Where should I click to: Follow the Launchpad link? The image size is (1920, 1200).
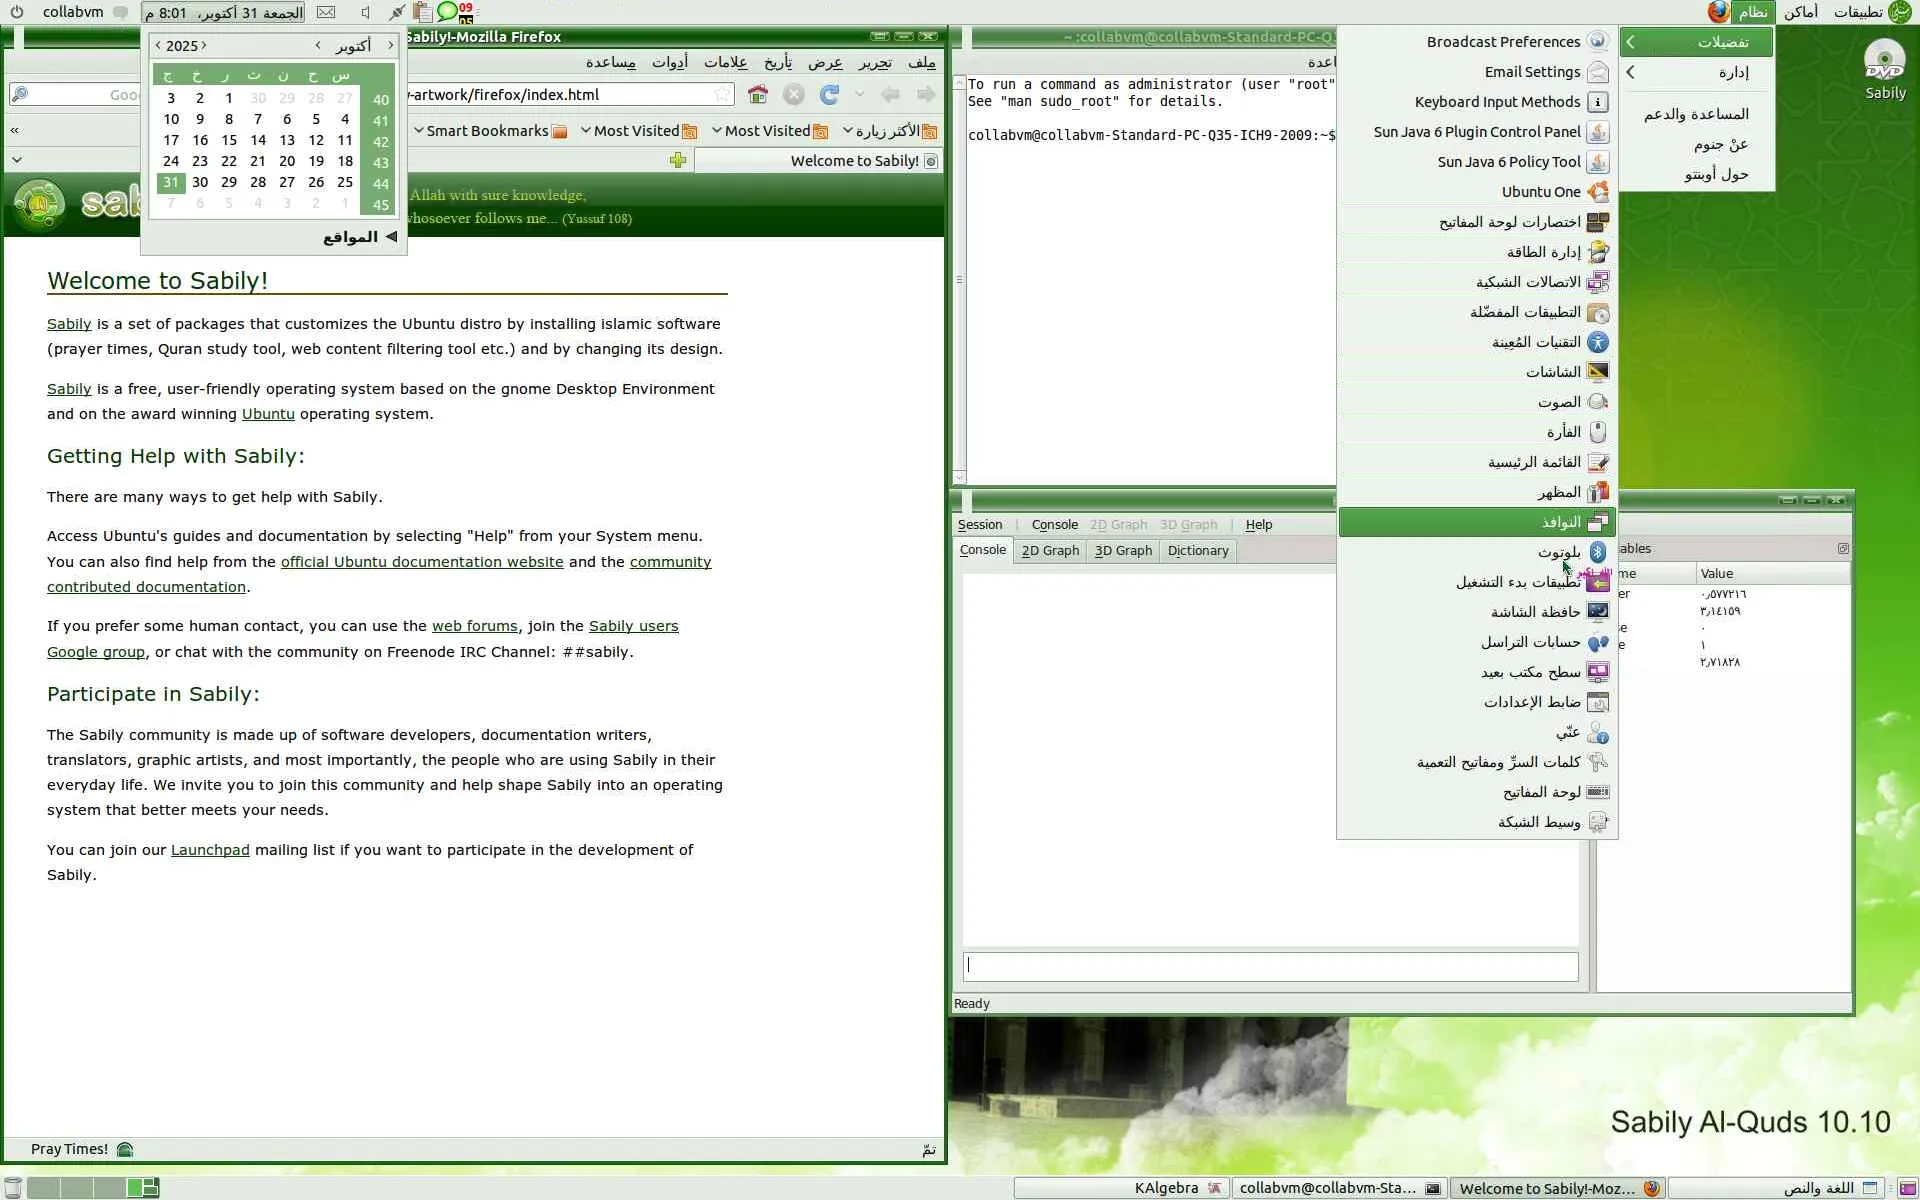point(210,850)
